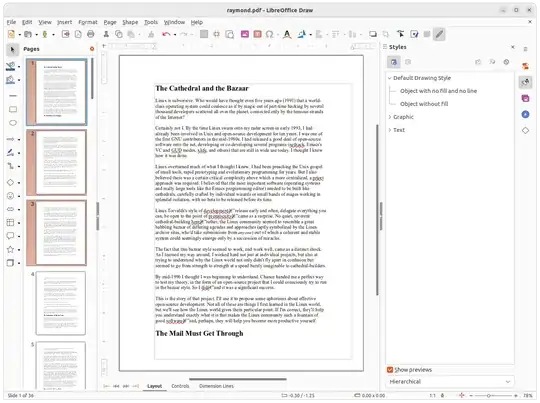Toggle the Drawing Styles button in Styles panel
Screen dimensions: 540x403
[394, 62]
